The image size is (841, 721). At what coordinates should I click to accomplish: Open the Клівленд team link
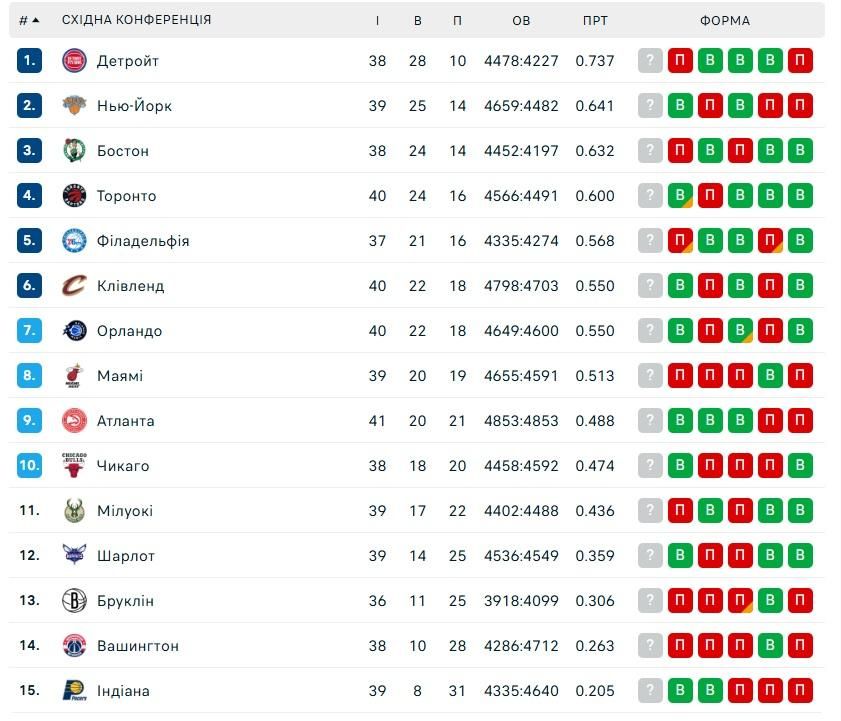(x=130, y=286)
